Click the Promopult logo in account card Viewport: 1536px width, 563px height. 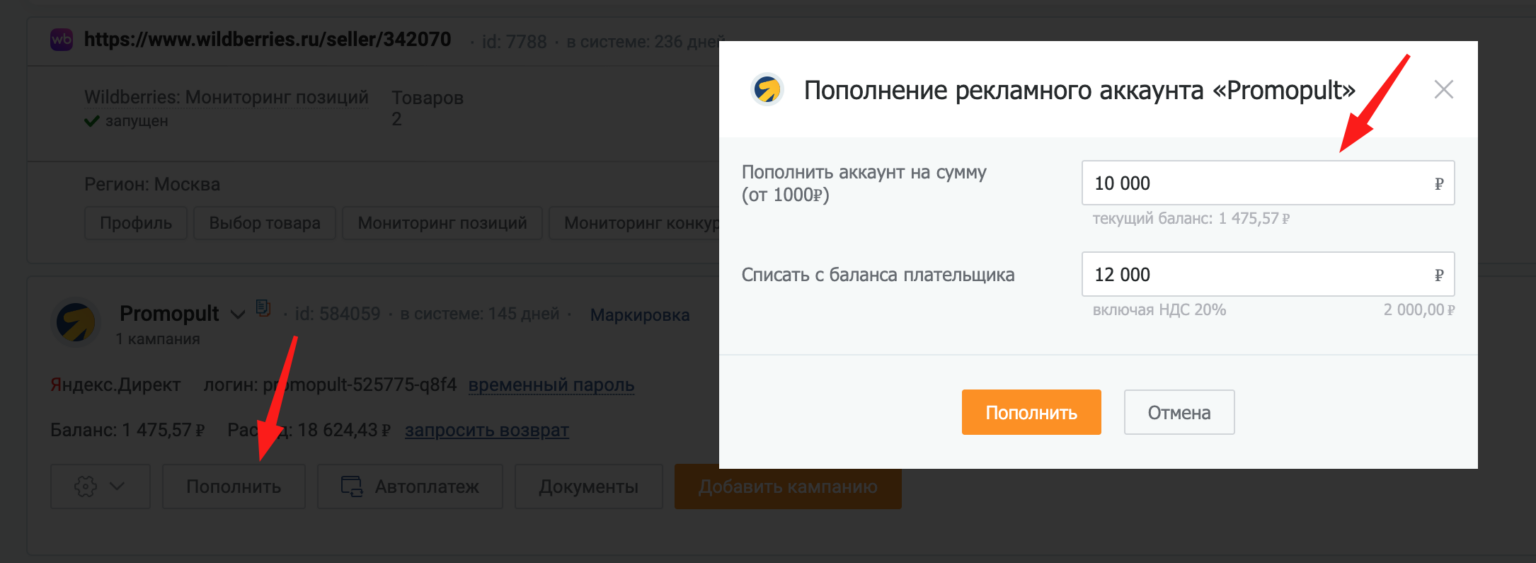[x=74, y=322]
